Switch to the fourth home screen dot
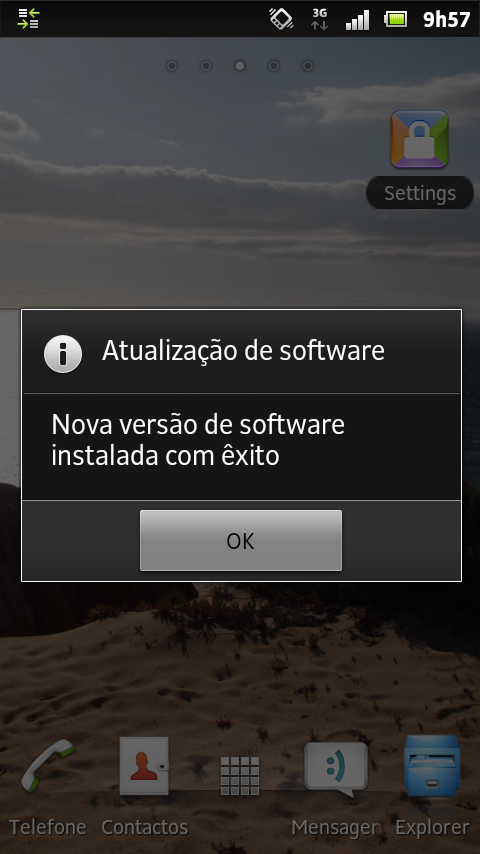This screenshot has height=854, width=480. (x=274, y=66)
